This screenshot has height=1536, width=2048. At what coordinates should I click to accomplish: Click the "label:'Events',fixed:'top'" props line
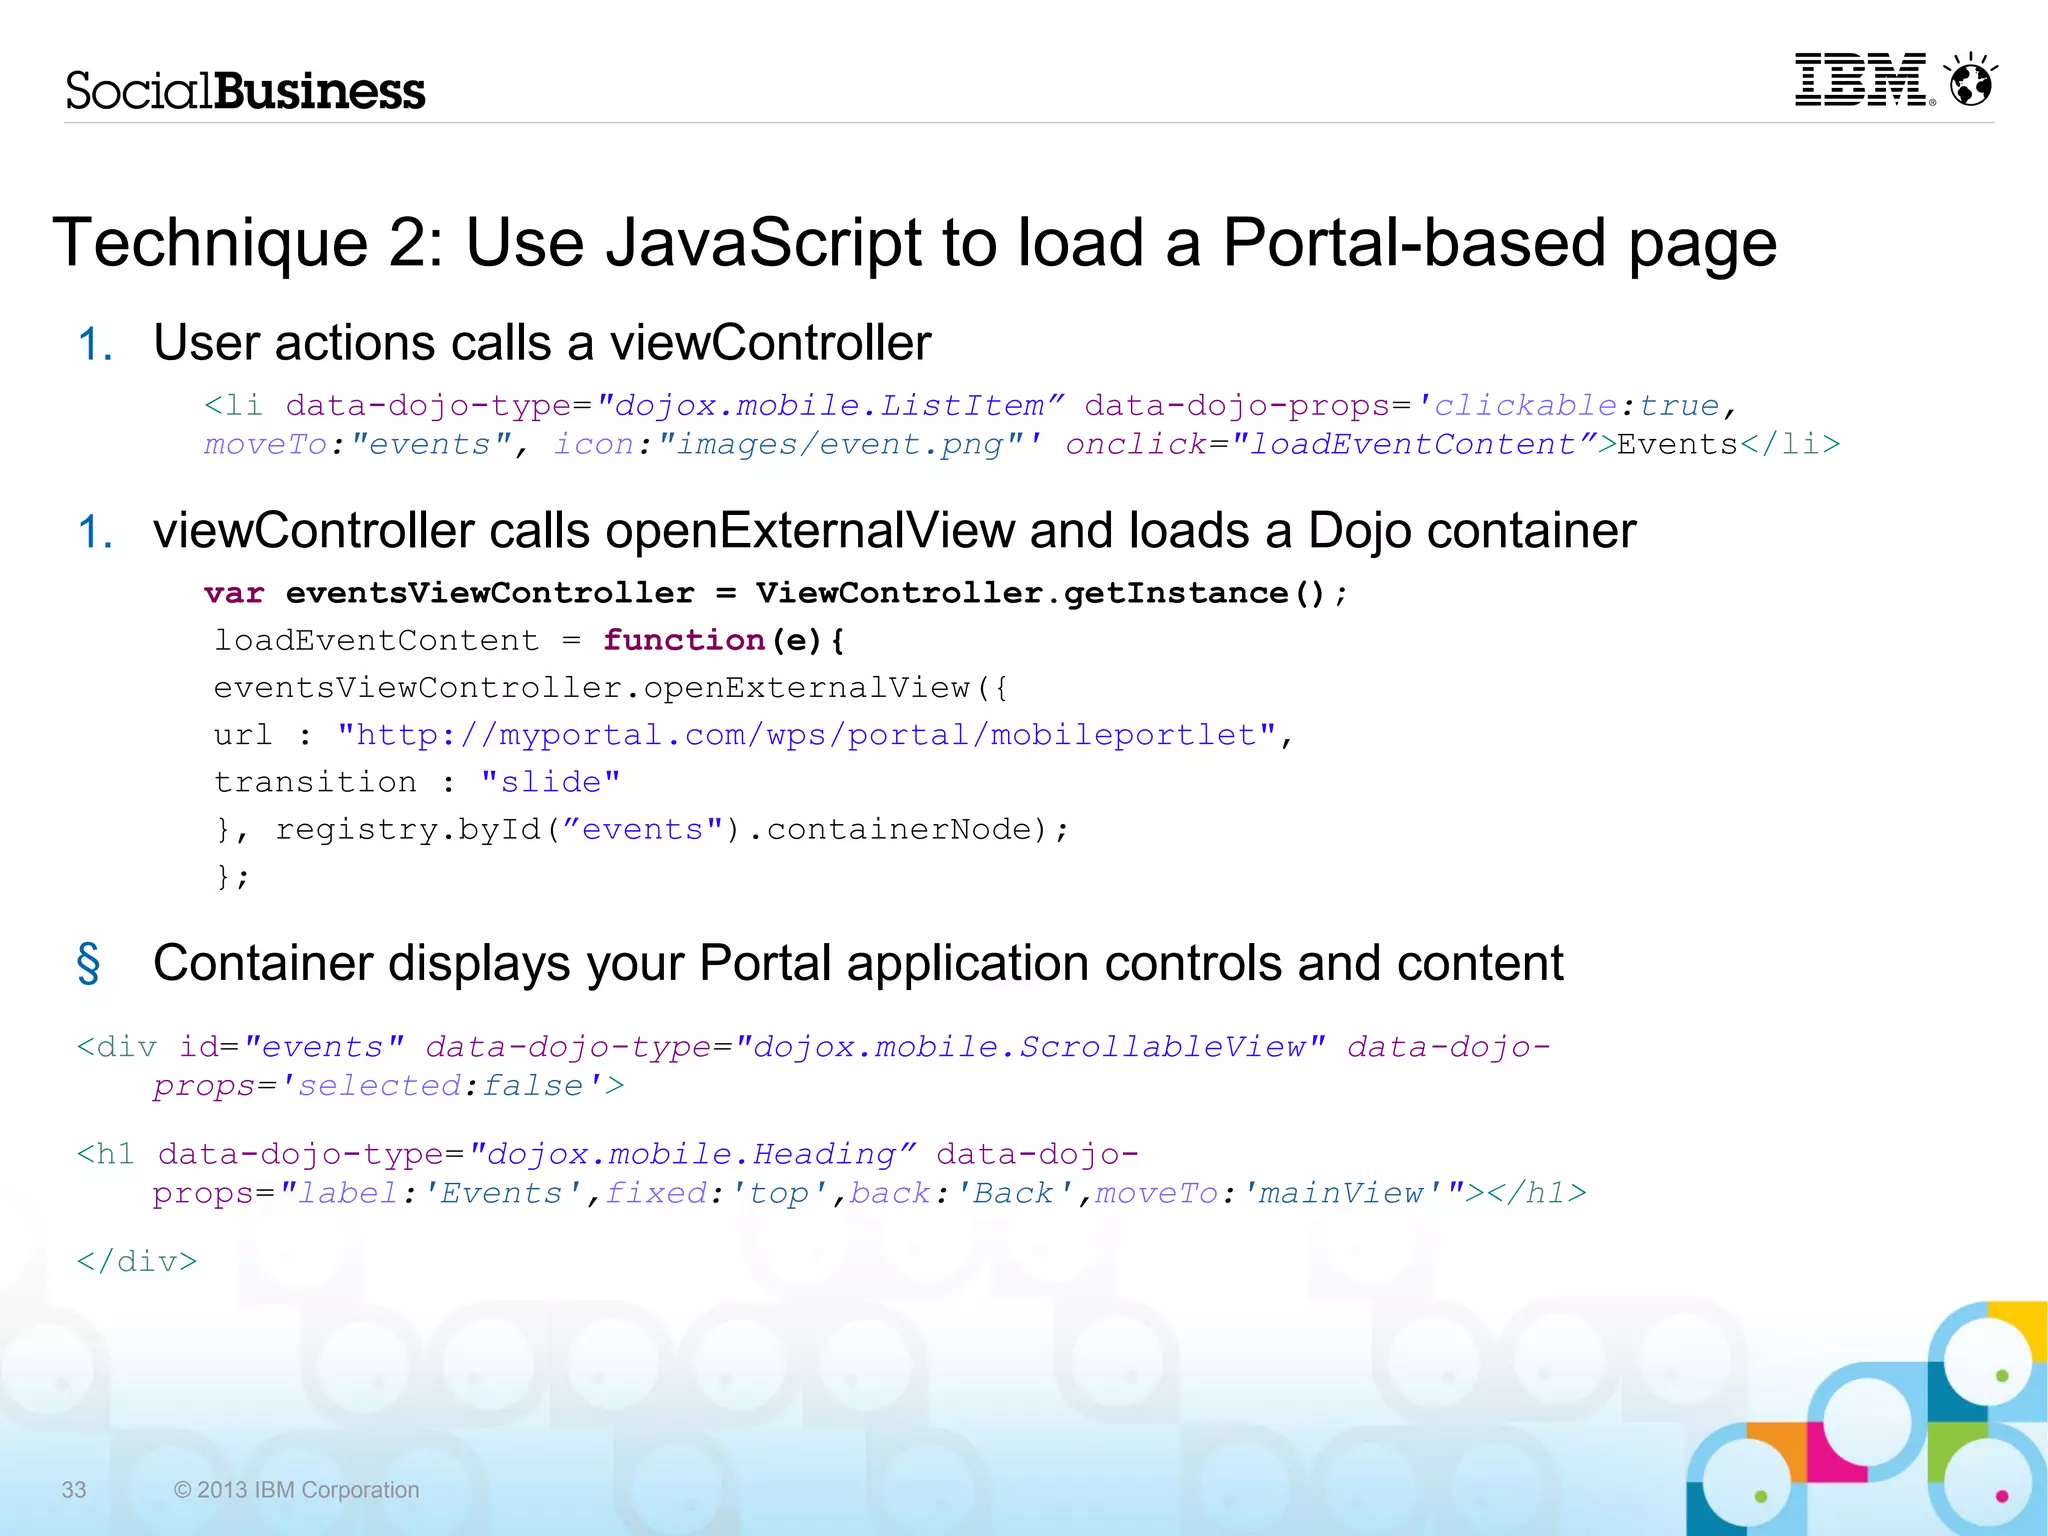[869, 1194]
